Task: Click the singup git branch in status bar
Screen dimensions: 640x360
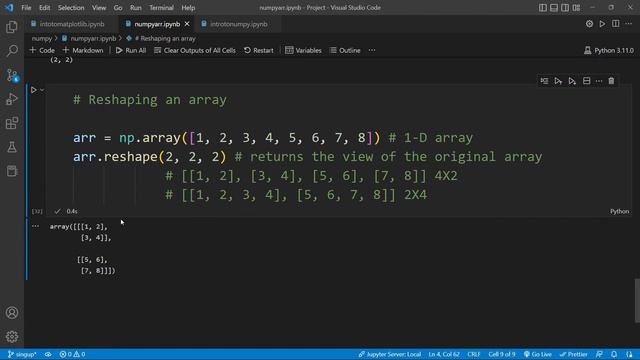Action: [22, 354]
